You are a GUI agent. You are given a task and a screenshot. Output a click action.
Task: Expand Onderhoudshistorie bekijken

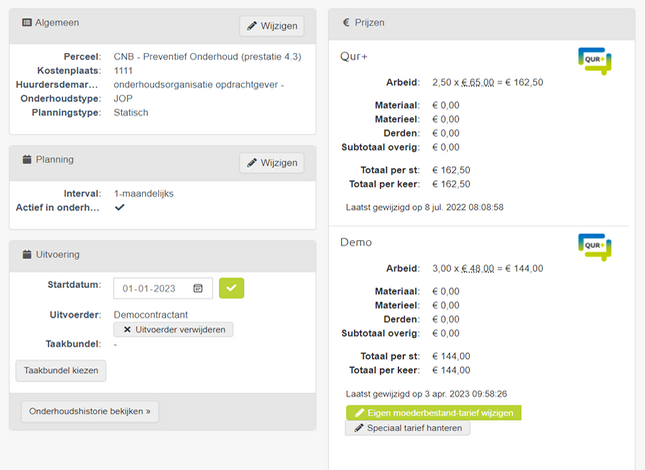(90, 411)
